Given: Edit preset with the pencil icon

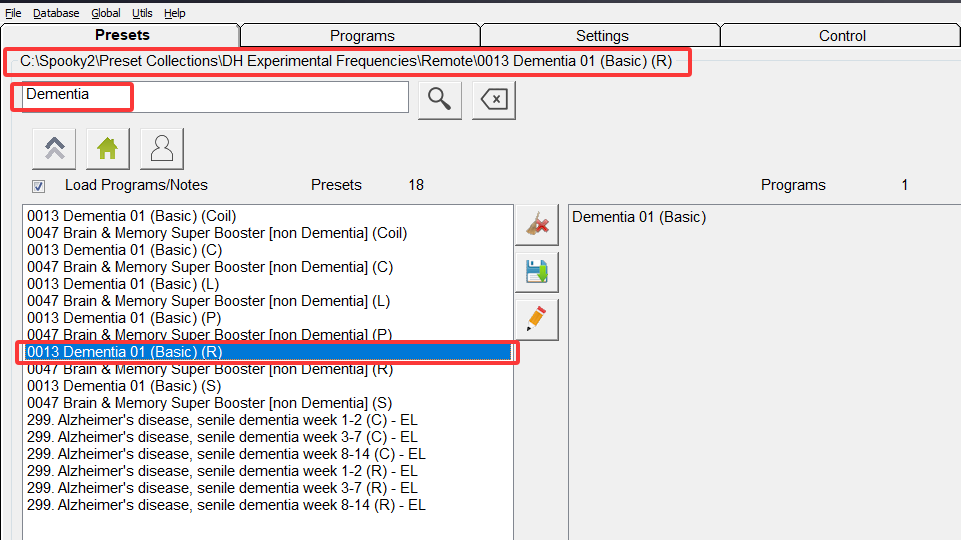Looking at the screenshot, I should coord(536,319).
